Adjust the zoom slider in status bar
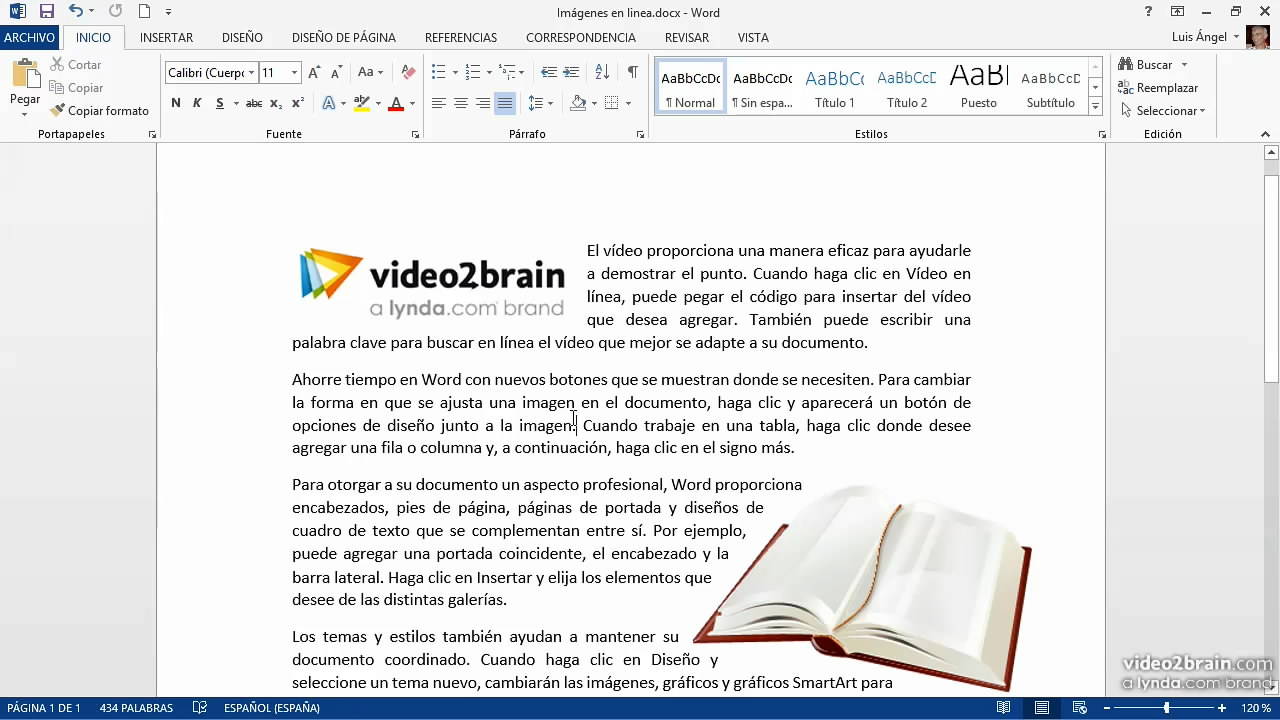 tap(1166, 708)
